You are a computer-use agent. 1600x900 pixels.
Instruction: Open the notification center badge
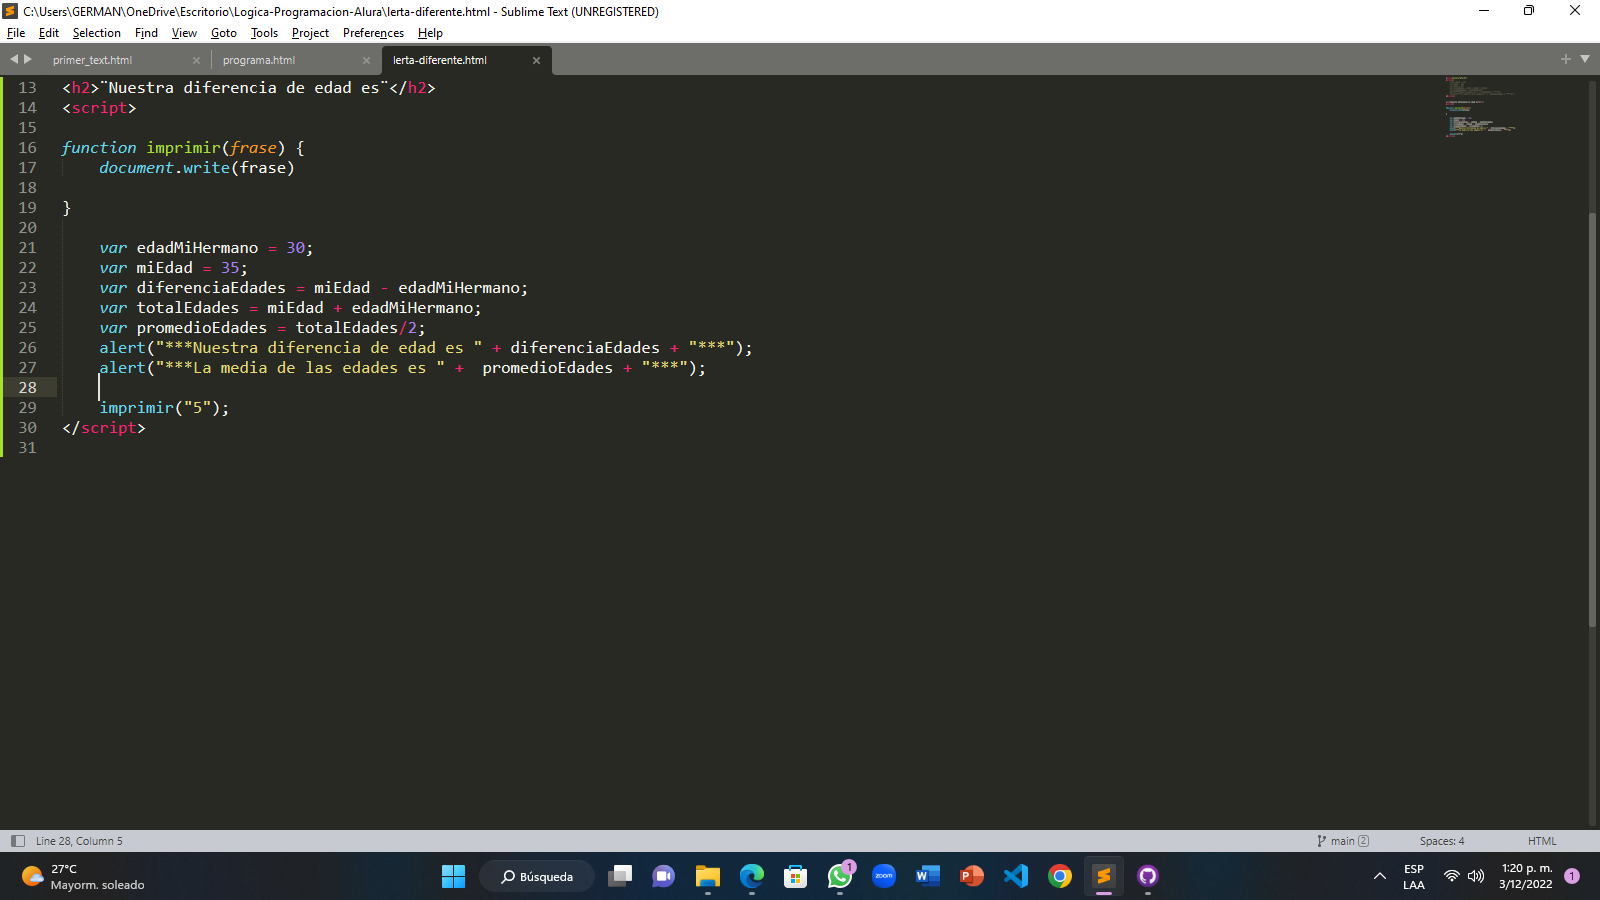click(1572, 876)
